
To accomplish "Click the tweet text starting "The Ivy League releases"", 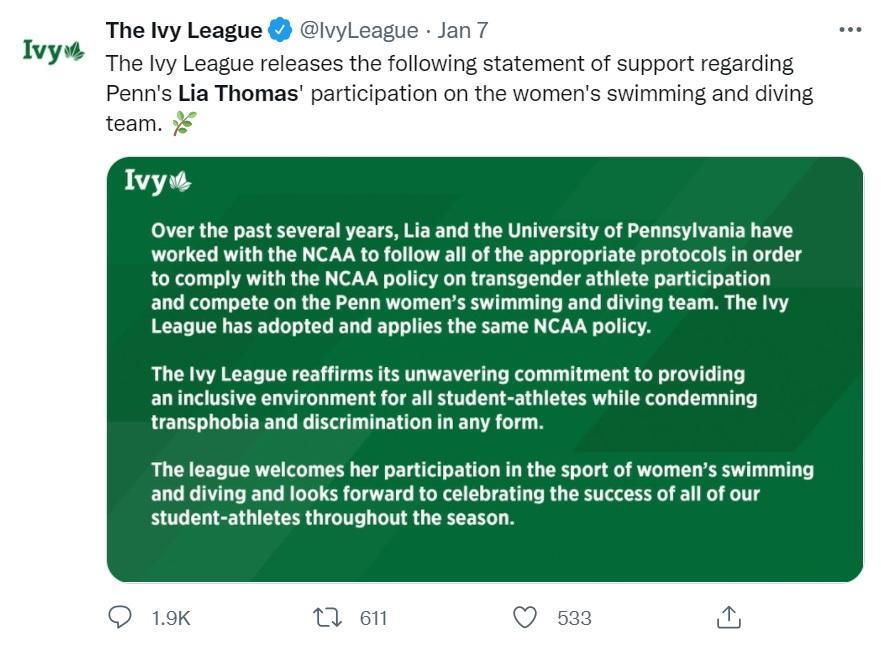I will click(449, 65).
